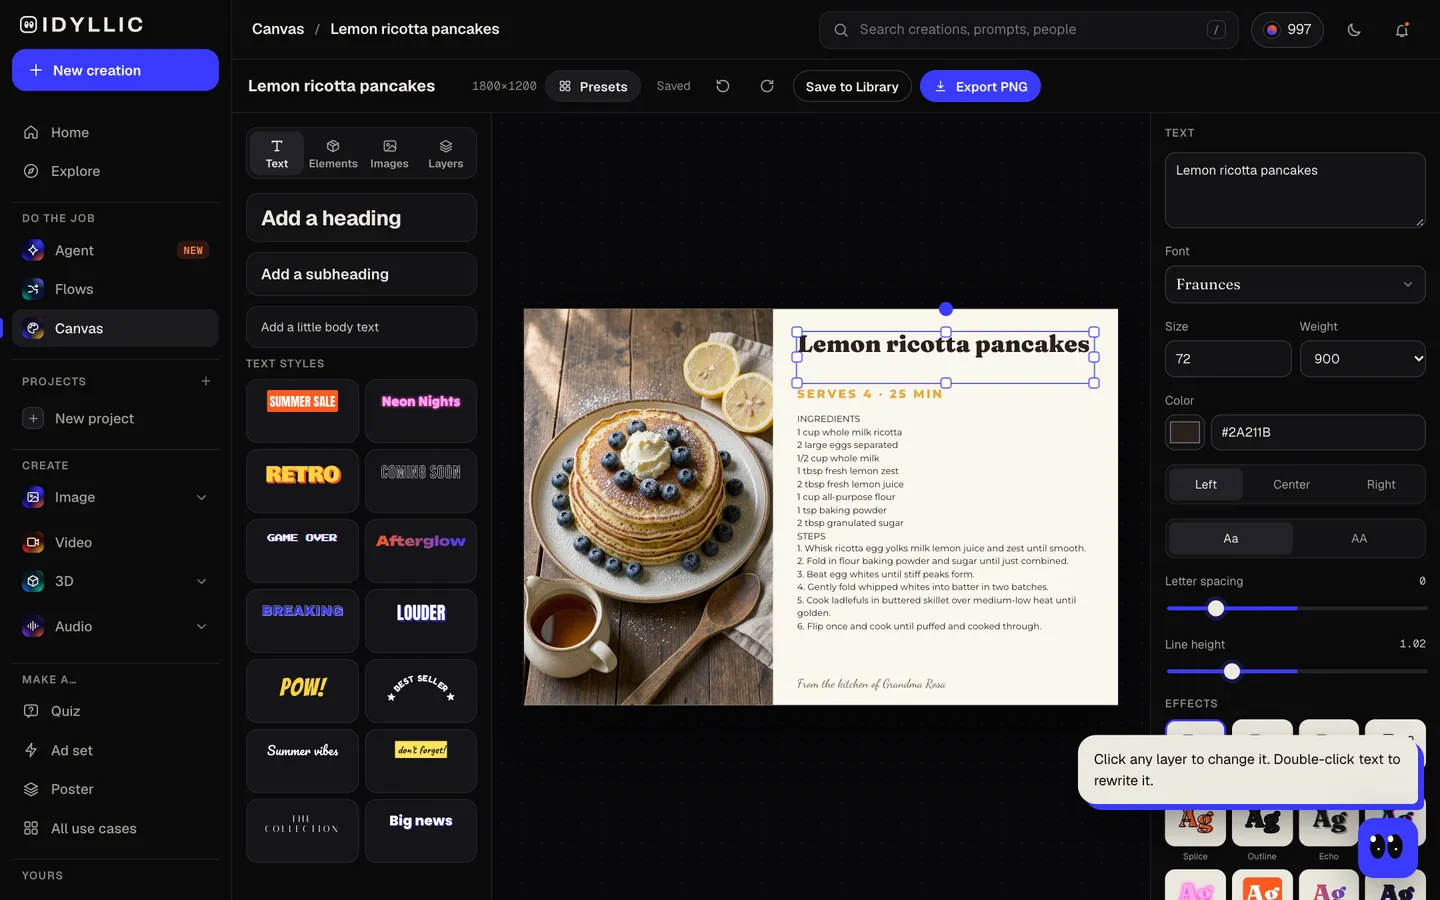Switch to the Images tab
The height and width of the screenshot is (900, 1440).
click(x=389, y=153)
